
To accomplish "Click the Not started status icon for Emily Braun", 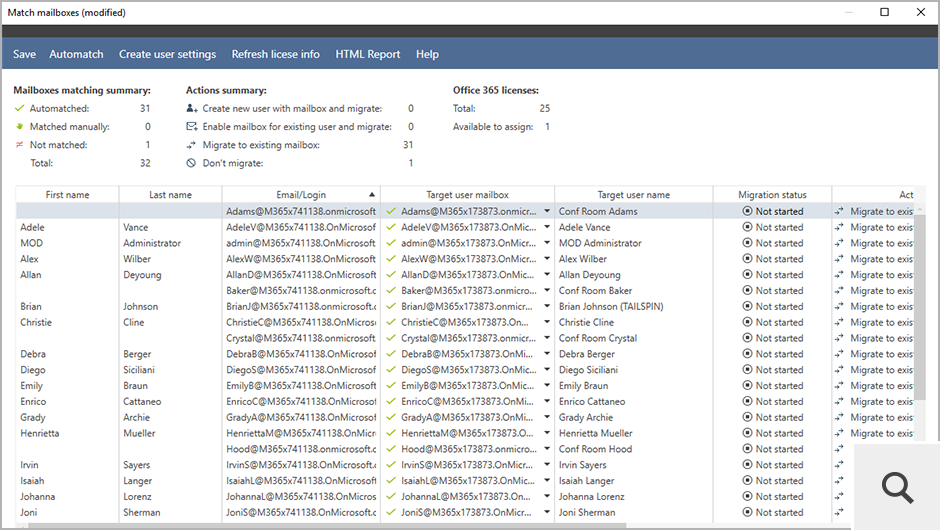I will coord(747,386).
